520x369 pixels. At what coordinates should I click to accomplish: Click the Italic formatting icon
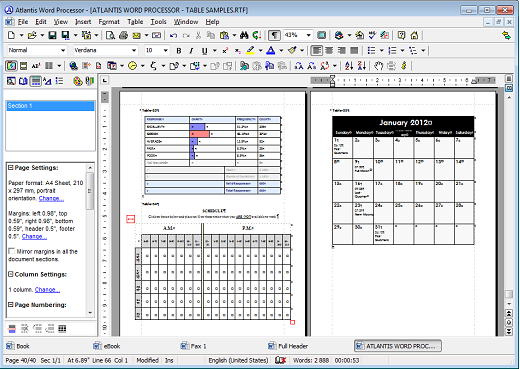click(191, 51)
